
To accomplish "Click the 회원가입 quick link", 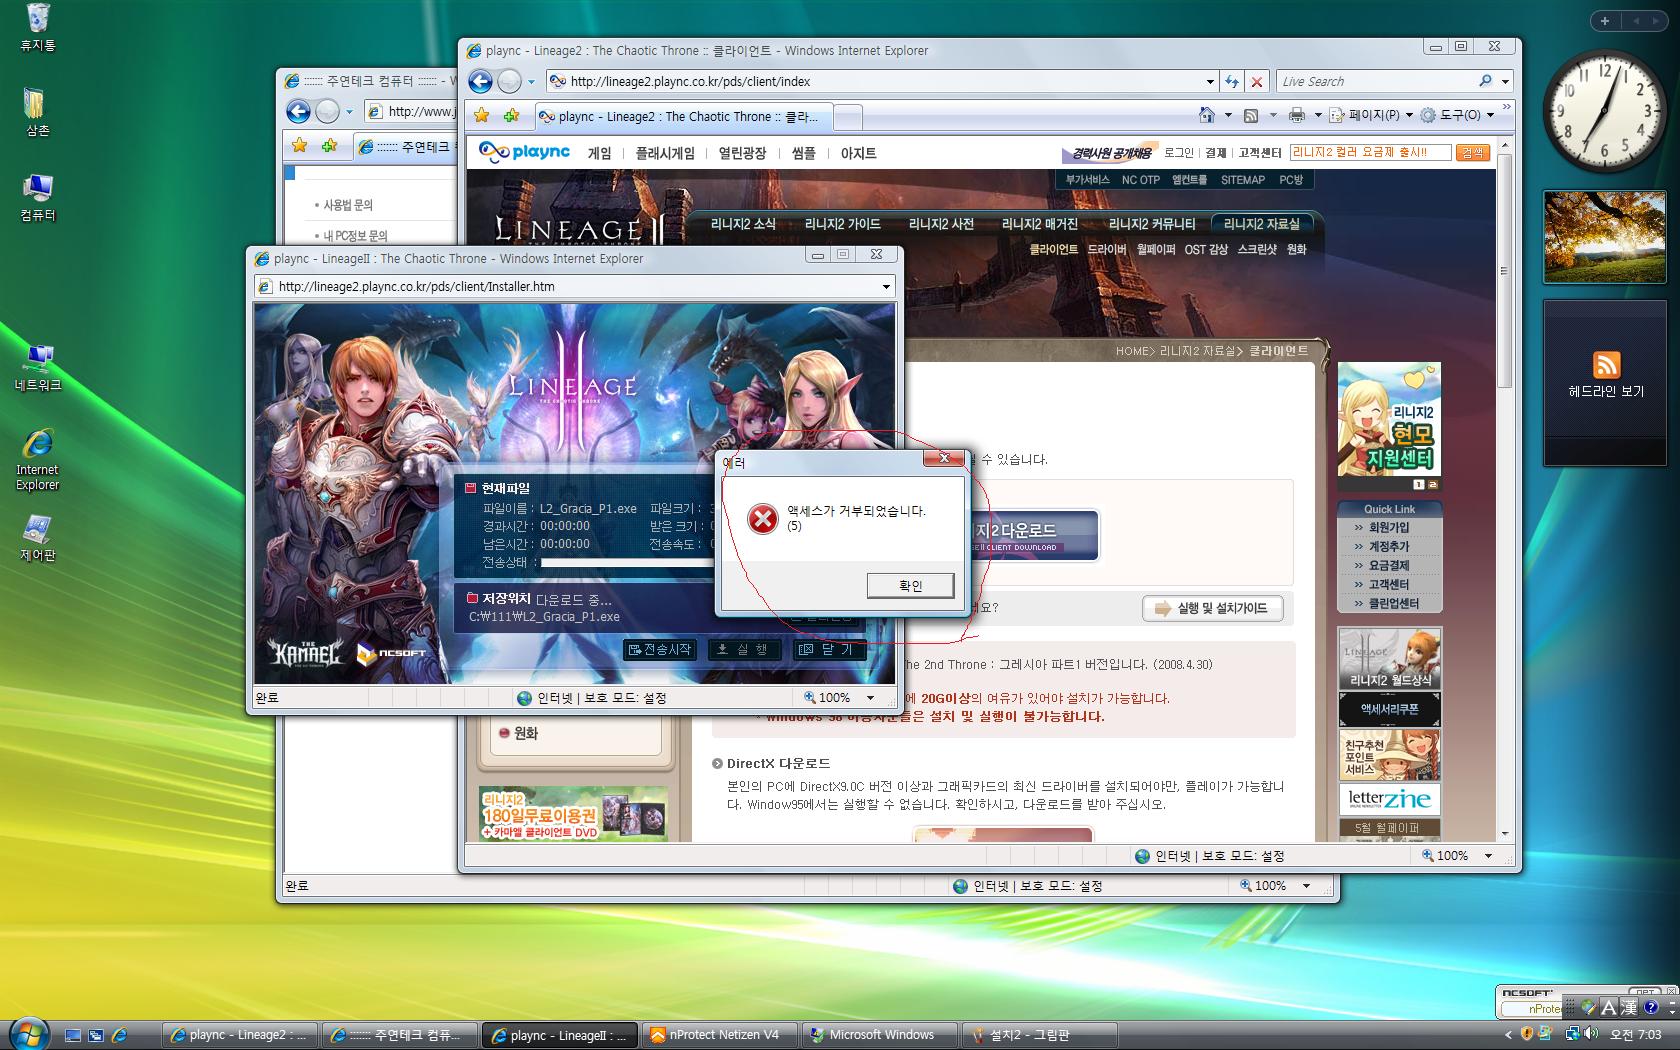I will [x=1388, y=527].
